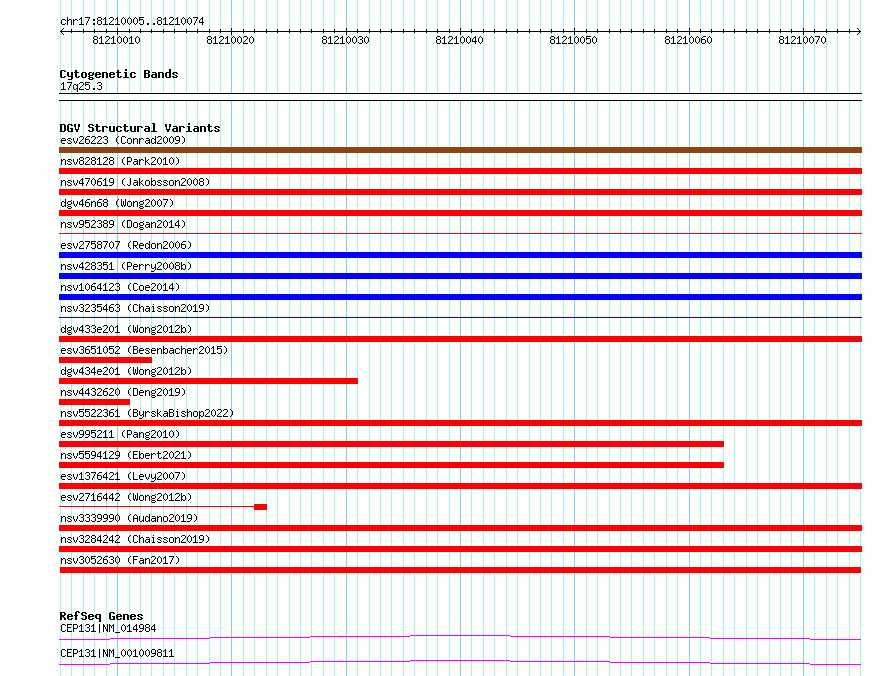This screenshot has height=676, width=890.
Task: Click nsv3284242 (Chaisson2019) label
Action: point(135,539)
